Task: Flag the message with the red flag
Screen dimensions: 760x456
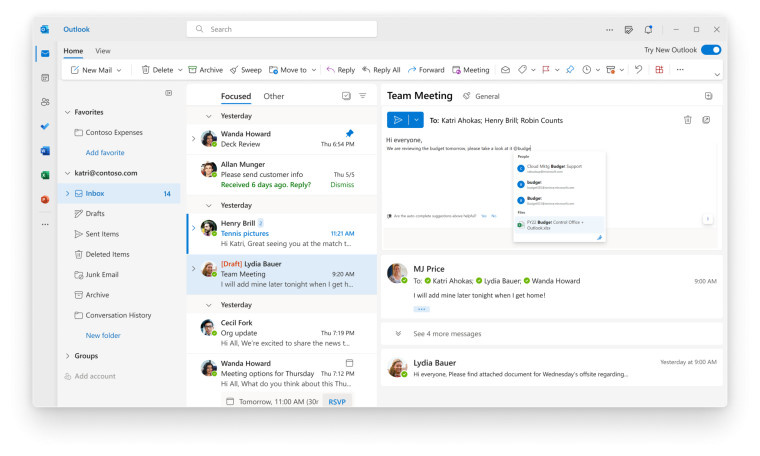Action: 546,70
